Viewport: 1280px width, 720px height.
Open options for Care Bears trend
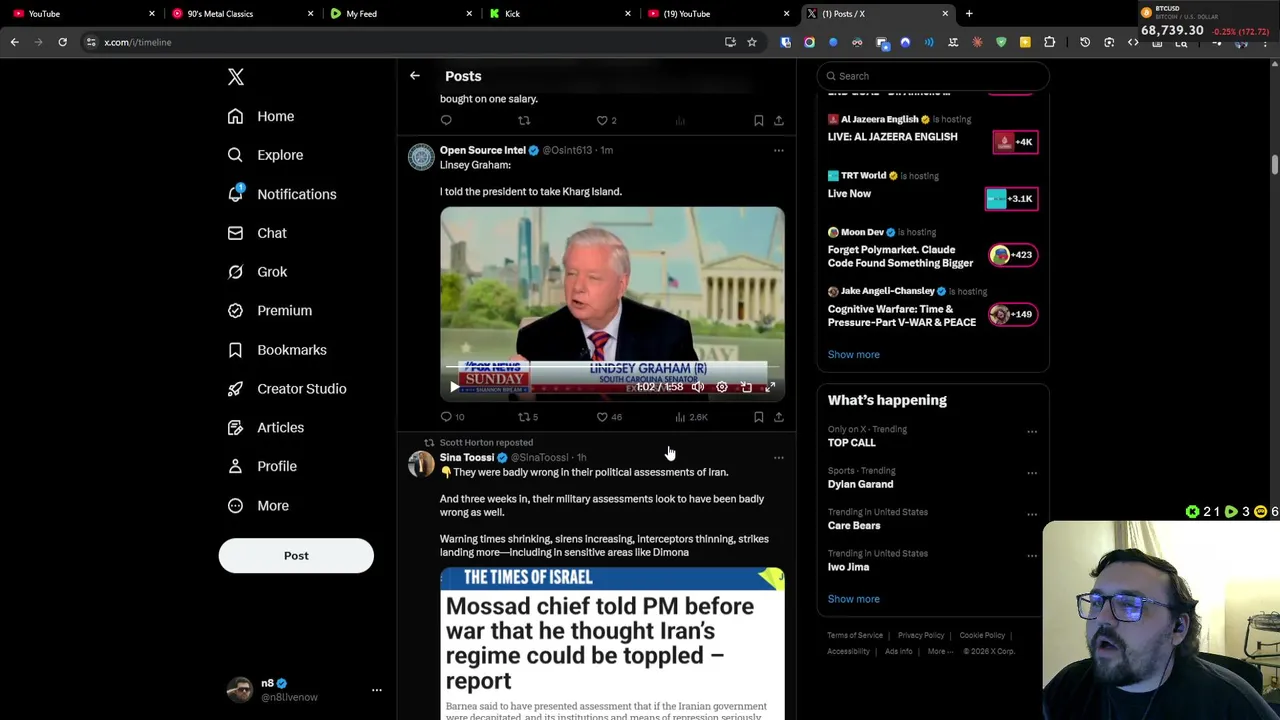pyautogui.click(x=1032, y=515)
